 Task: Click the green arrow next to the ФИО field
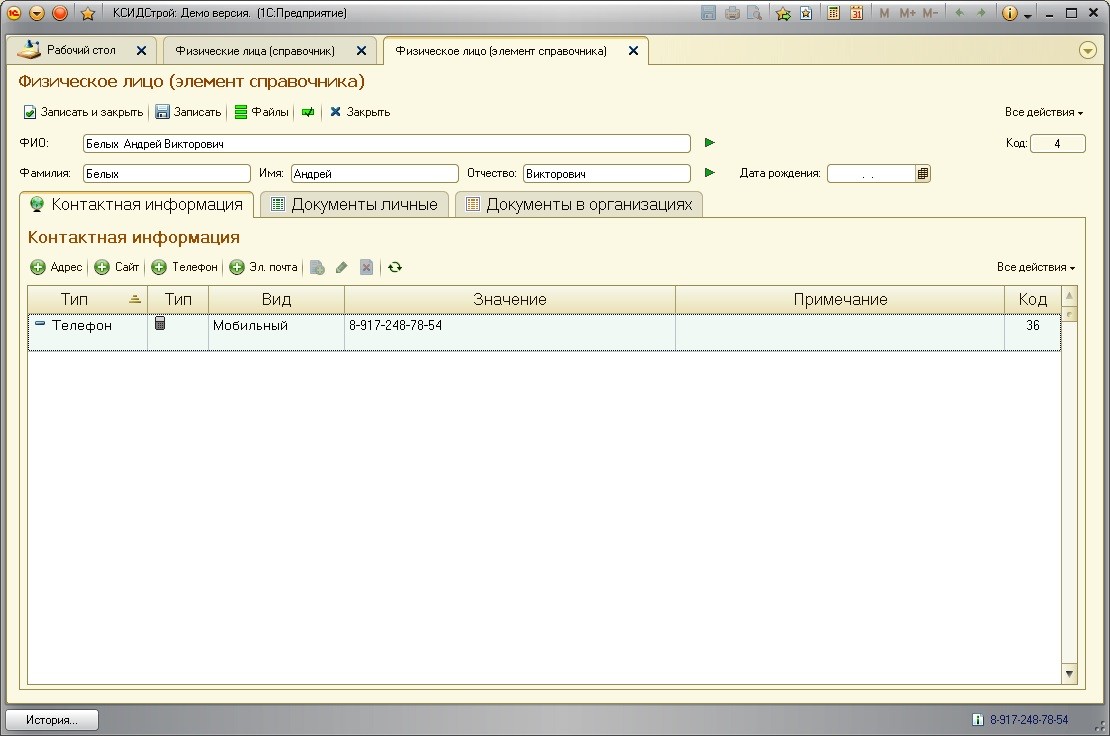click(710, 143)
